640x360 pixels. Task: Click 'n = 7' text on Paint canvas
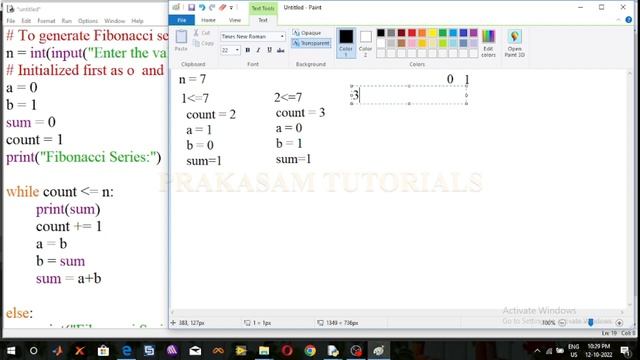click(x=192, y=79)
